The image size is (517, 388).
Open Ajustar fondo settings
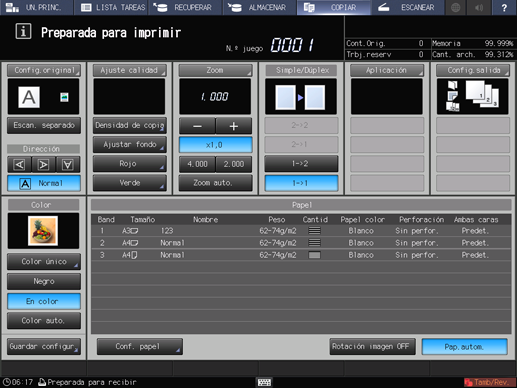click(x=129, y=145)
